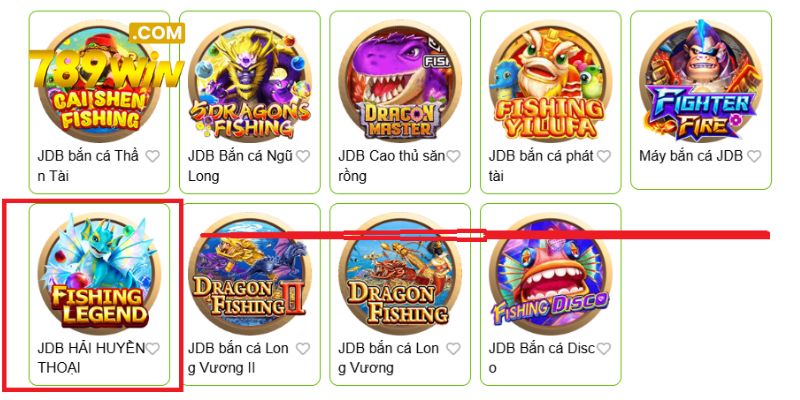Open the Dragon Master game icon

(x=400, y=81)
